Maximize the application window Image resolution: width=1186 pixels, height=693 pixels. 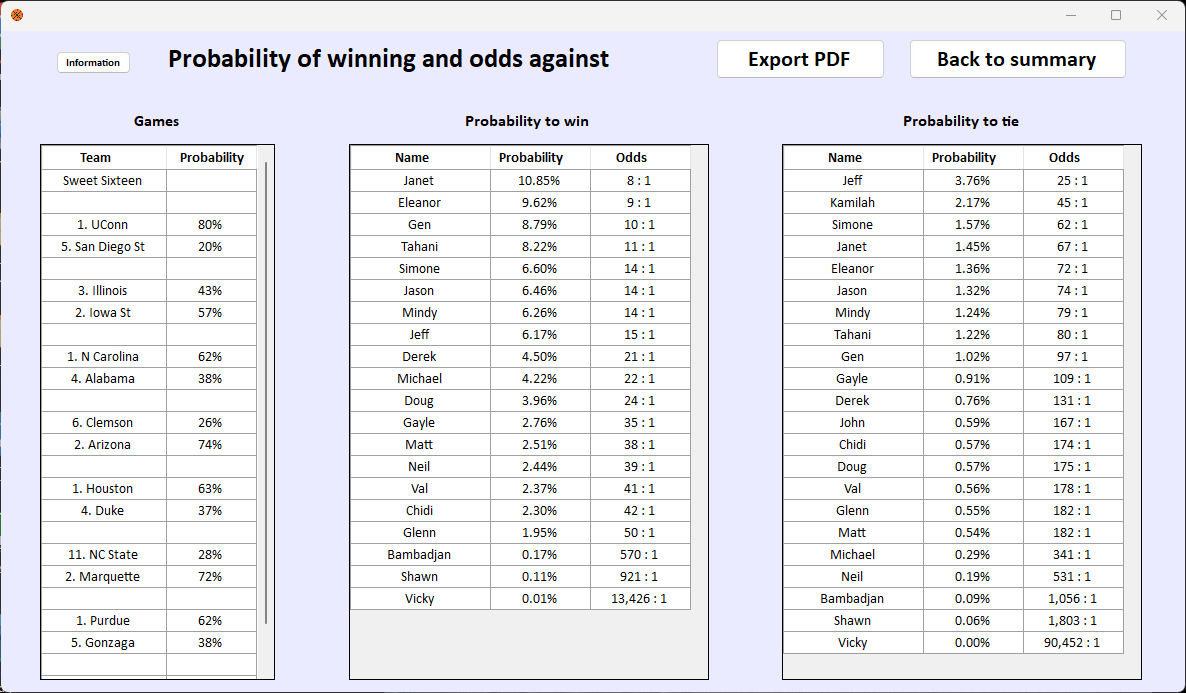(x=1116, y=15)
